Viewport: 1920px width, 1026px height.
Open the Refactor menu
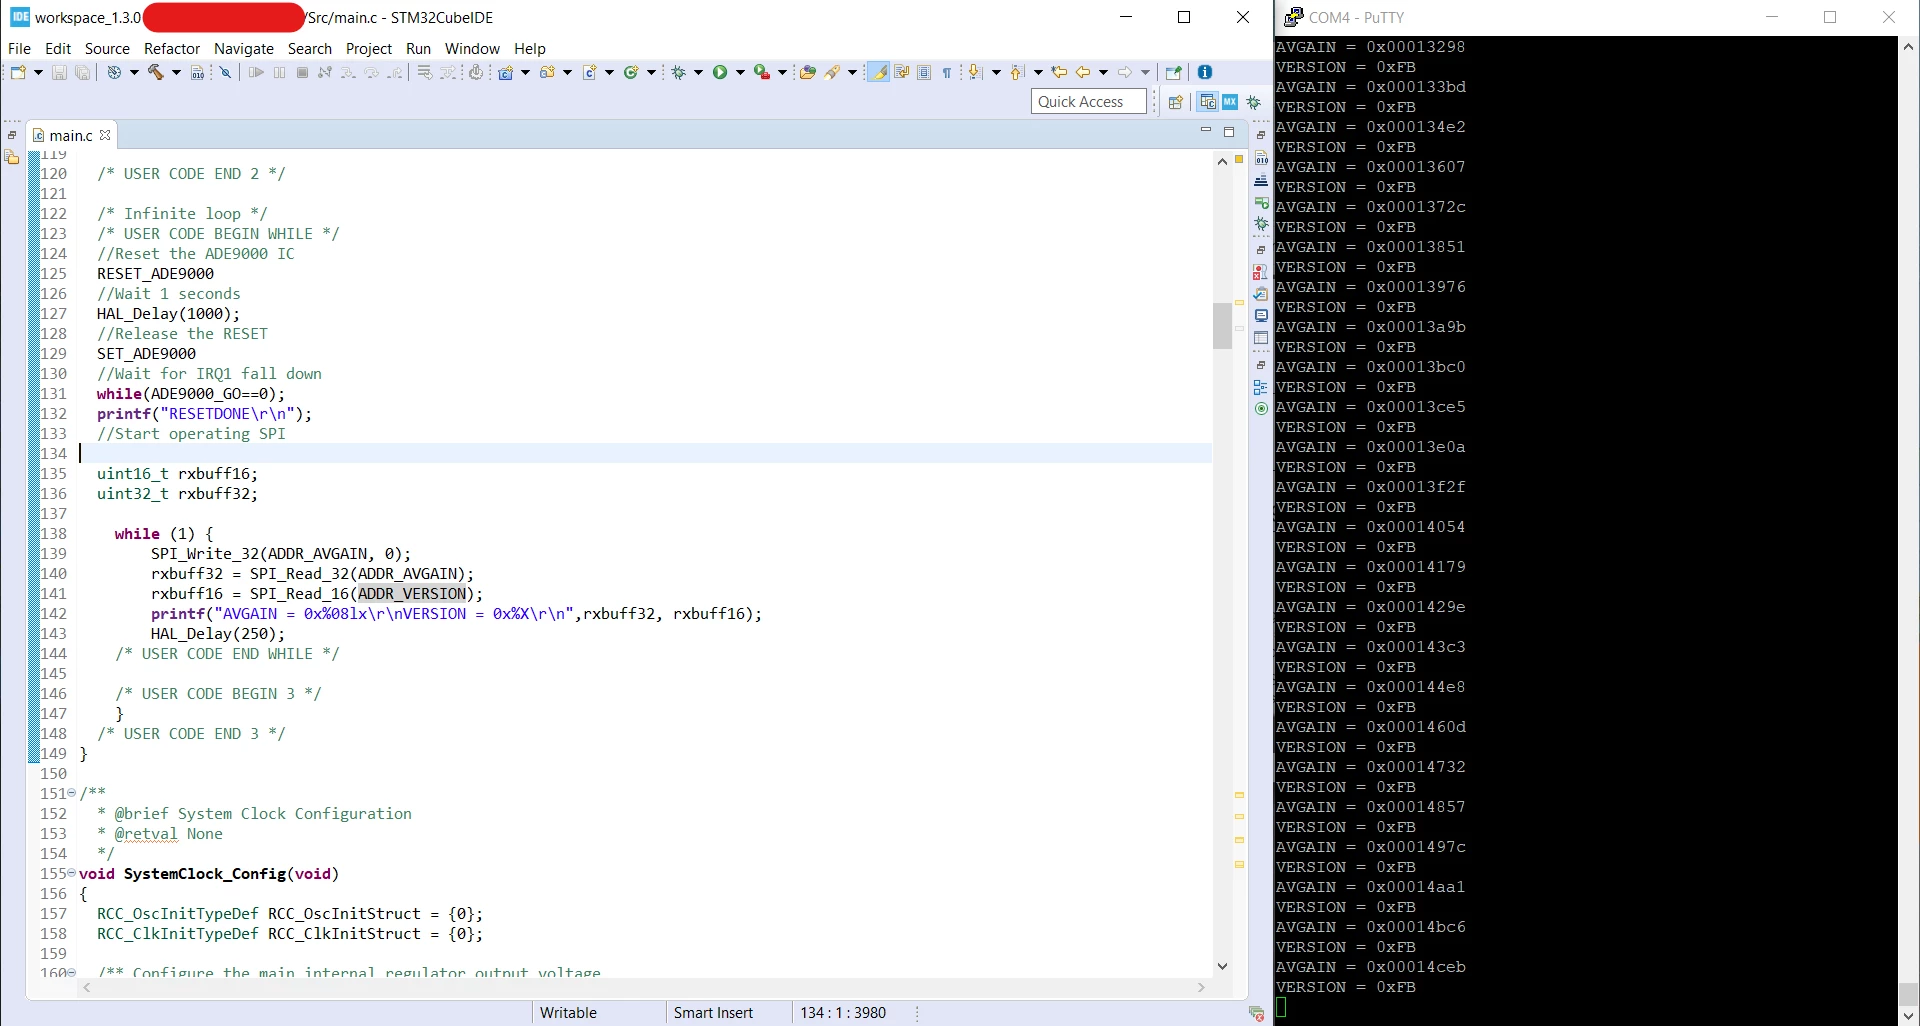click(172, 48)
